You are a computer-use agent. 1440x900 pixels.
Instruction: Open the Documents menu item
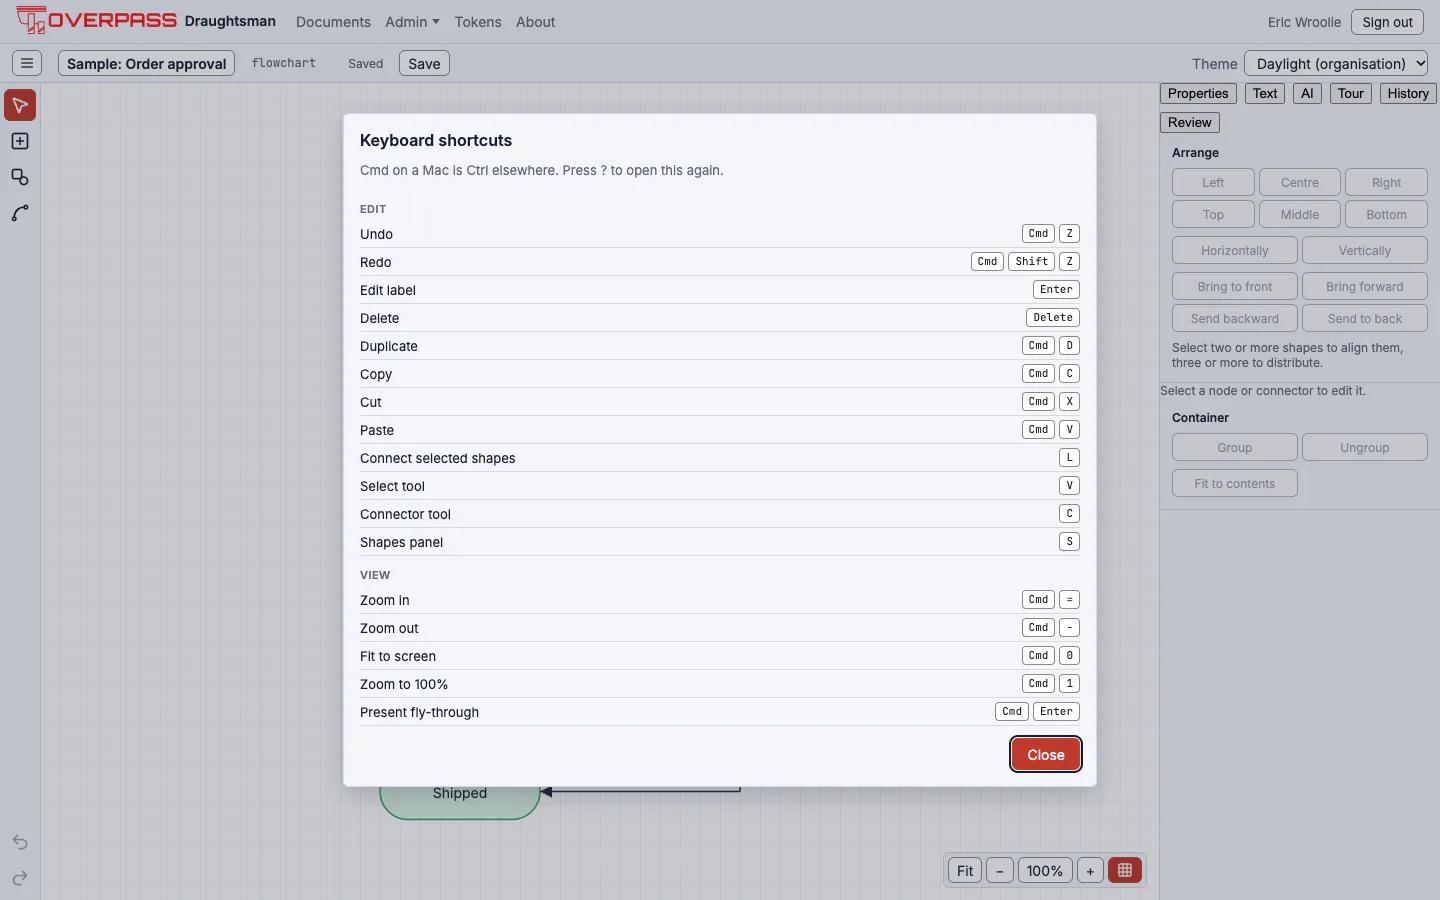coord(333,22)
